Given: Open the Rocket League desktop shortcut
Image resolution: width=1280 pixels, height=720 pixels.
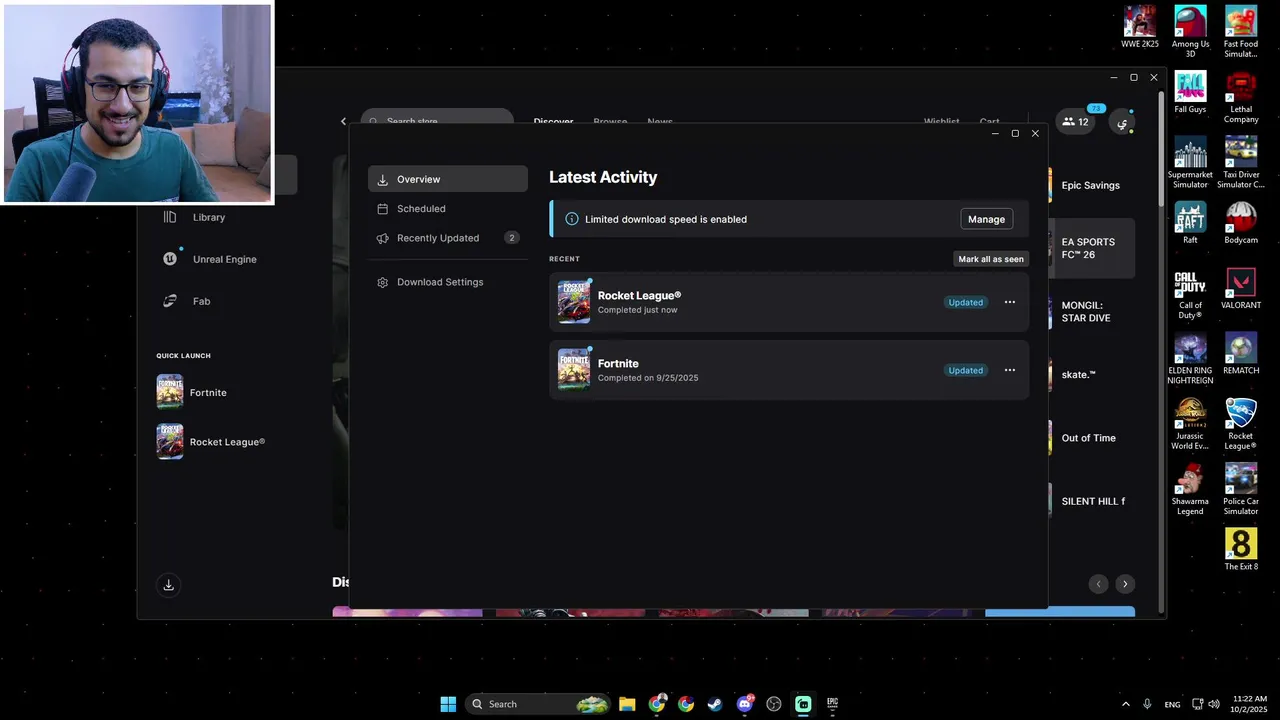Looking at the screenshot, I should coord(1241,424).
